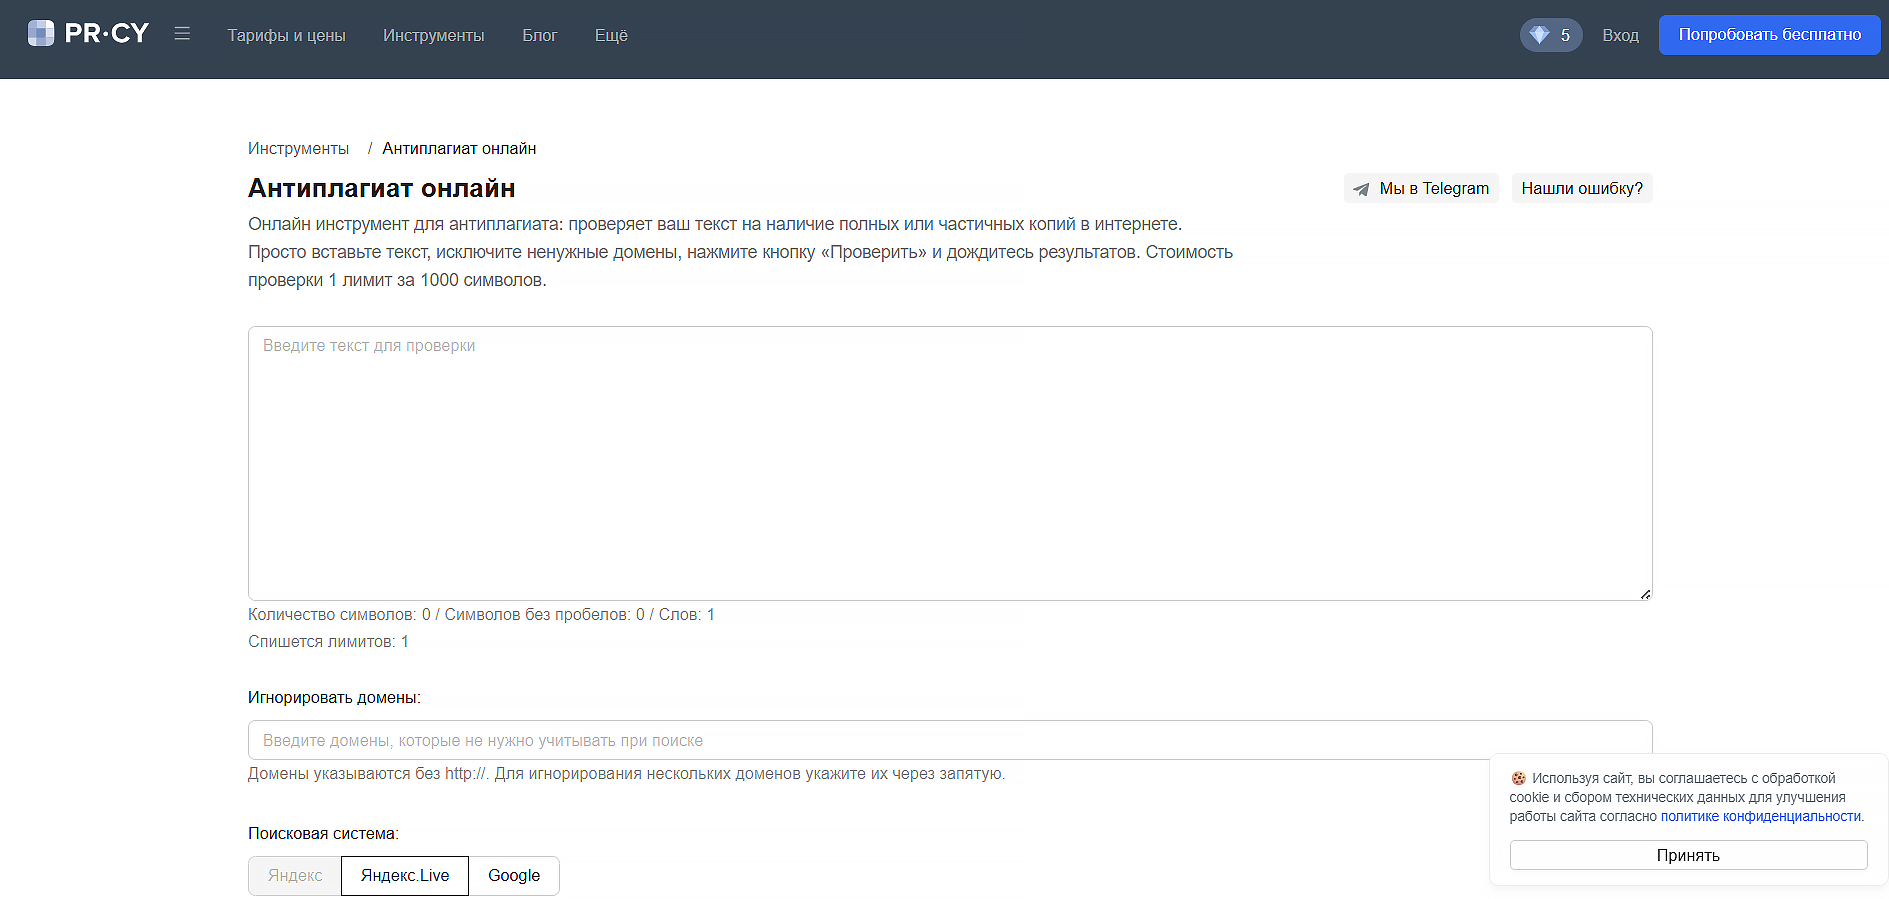Focus the ignore domains input field
This screenshot has height=899, width=1889.
(950, 740)
